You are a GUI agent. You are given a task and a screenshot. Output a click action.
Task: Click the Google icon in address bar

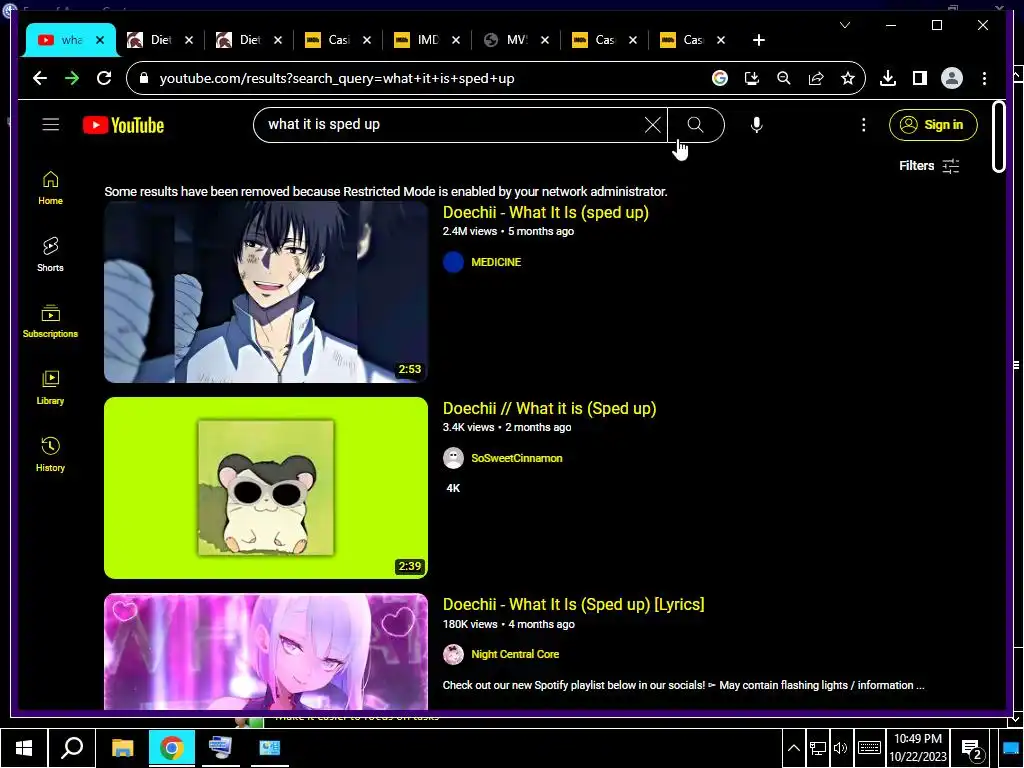[x=720, y=78]
